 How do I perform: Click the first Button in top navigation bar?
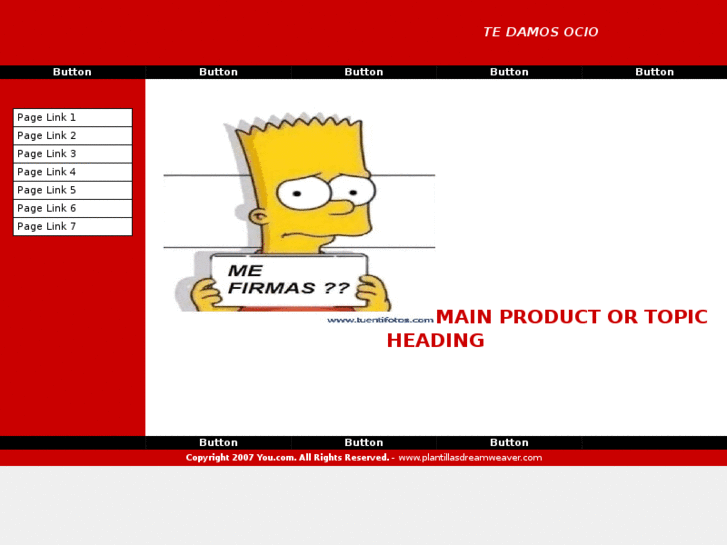pos(72,72)
